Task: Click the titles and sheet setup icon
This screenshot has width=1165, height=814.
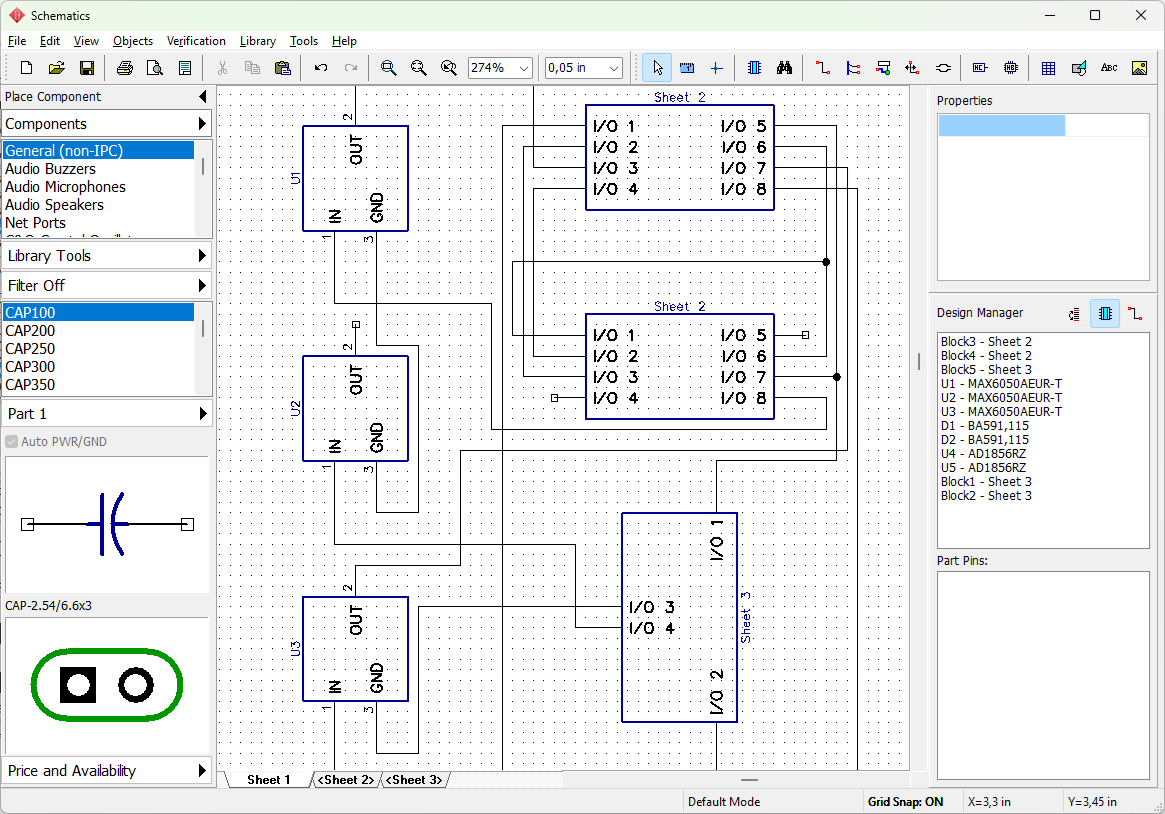Action: (x=185, y=68)
